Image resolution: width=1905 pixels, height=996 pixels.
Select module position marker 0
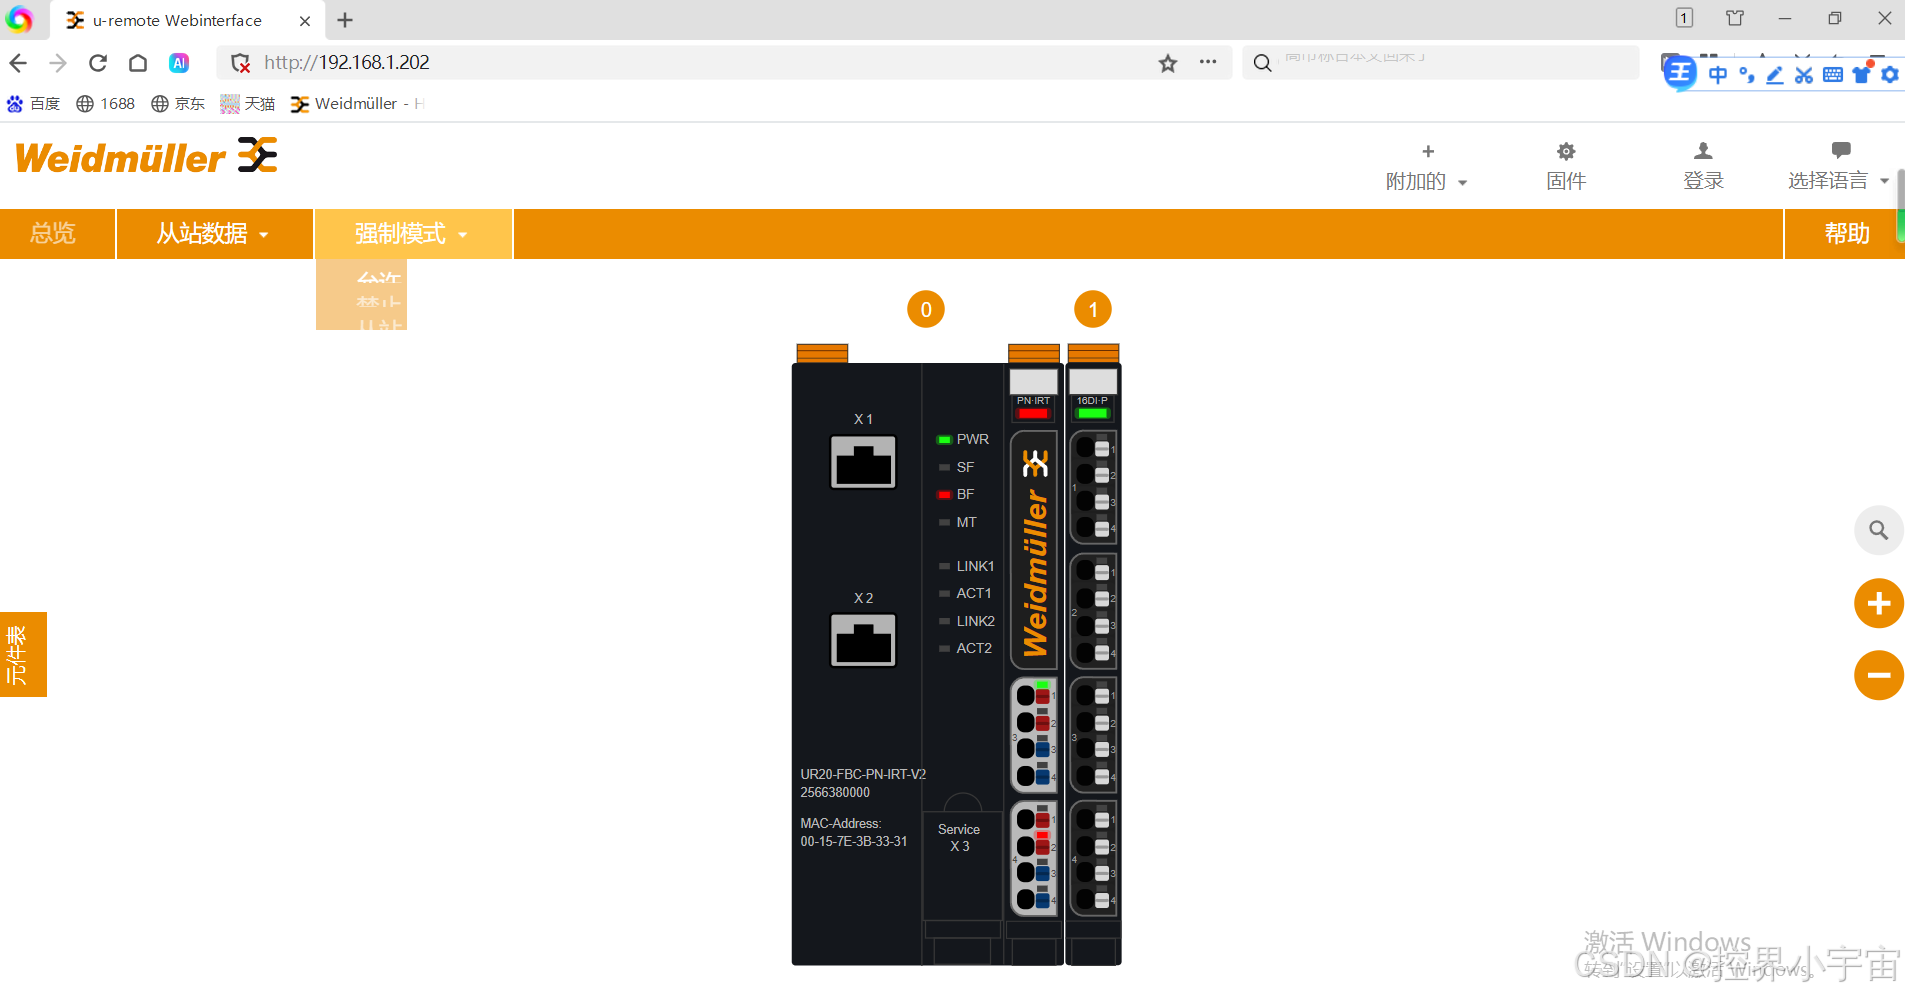tap(926, 310)
